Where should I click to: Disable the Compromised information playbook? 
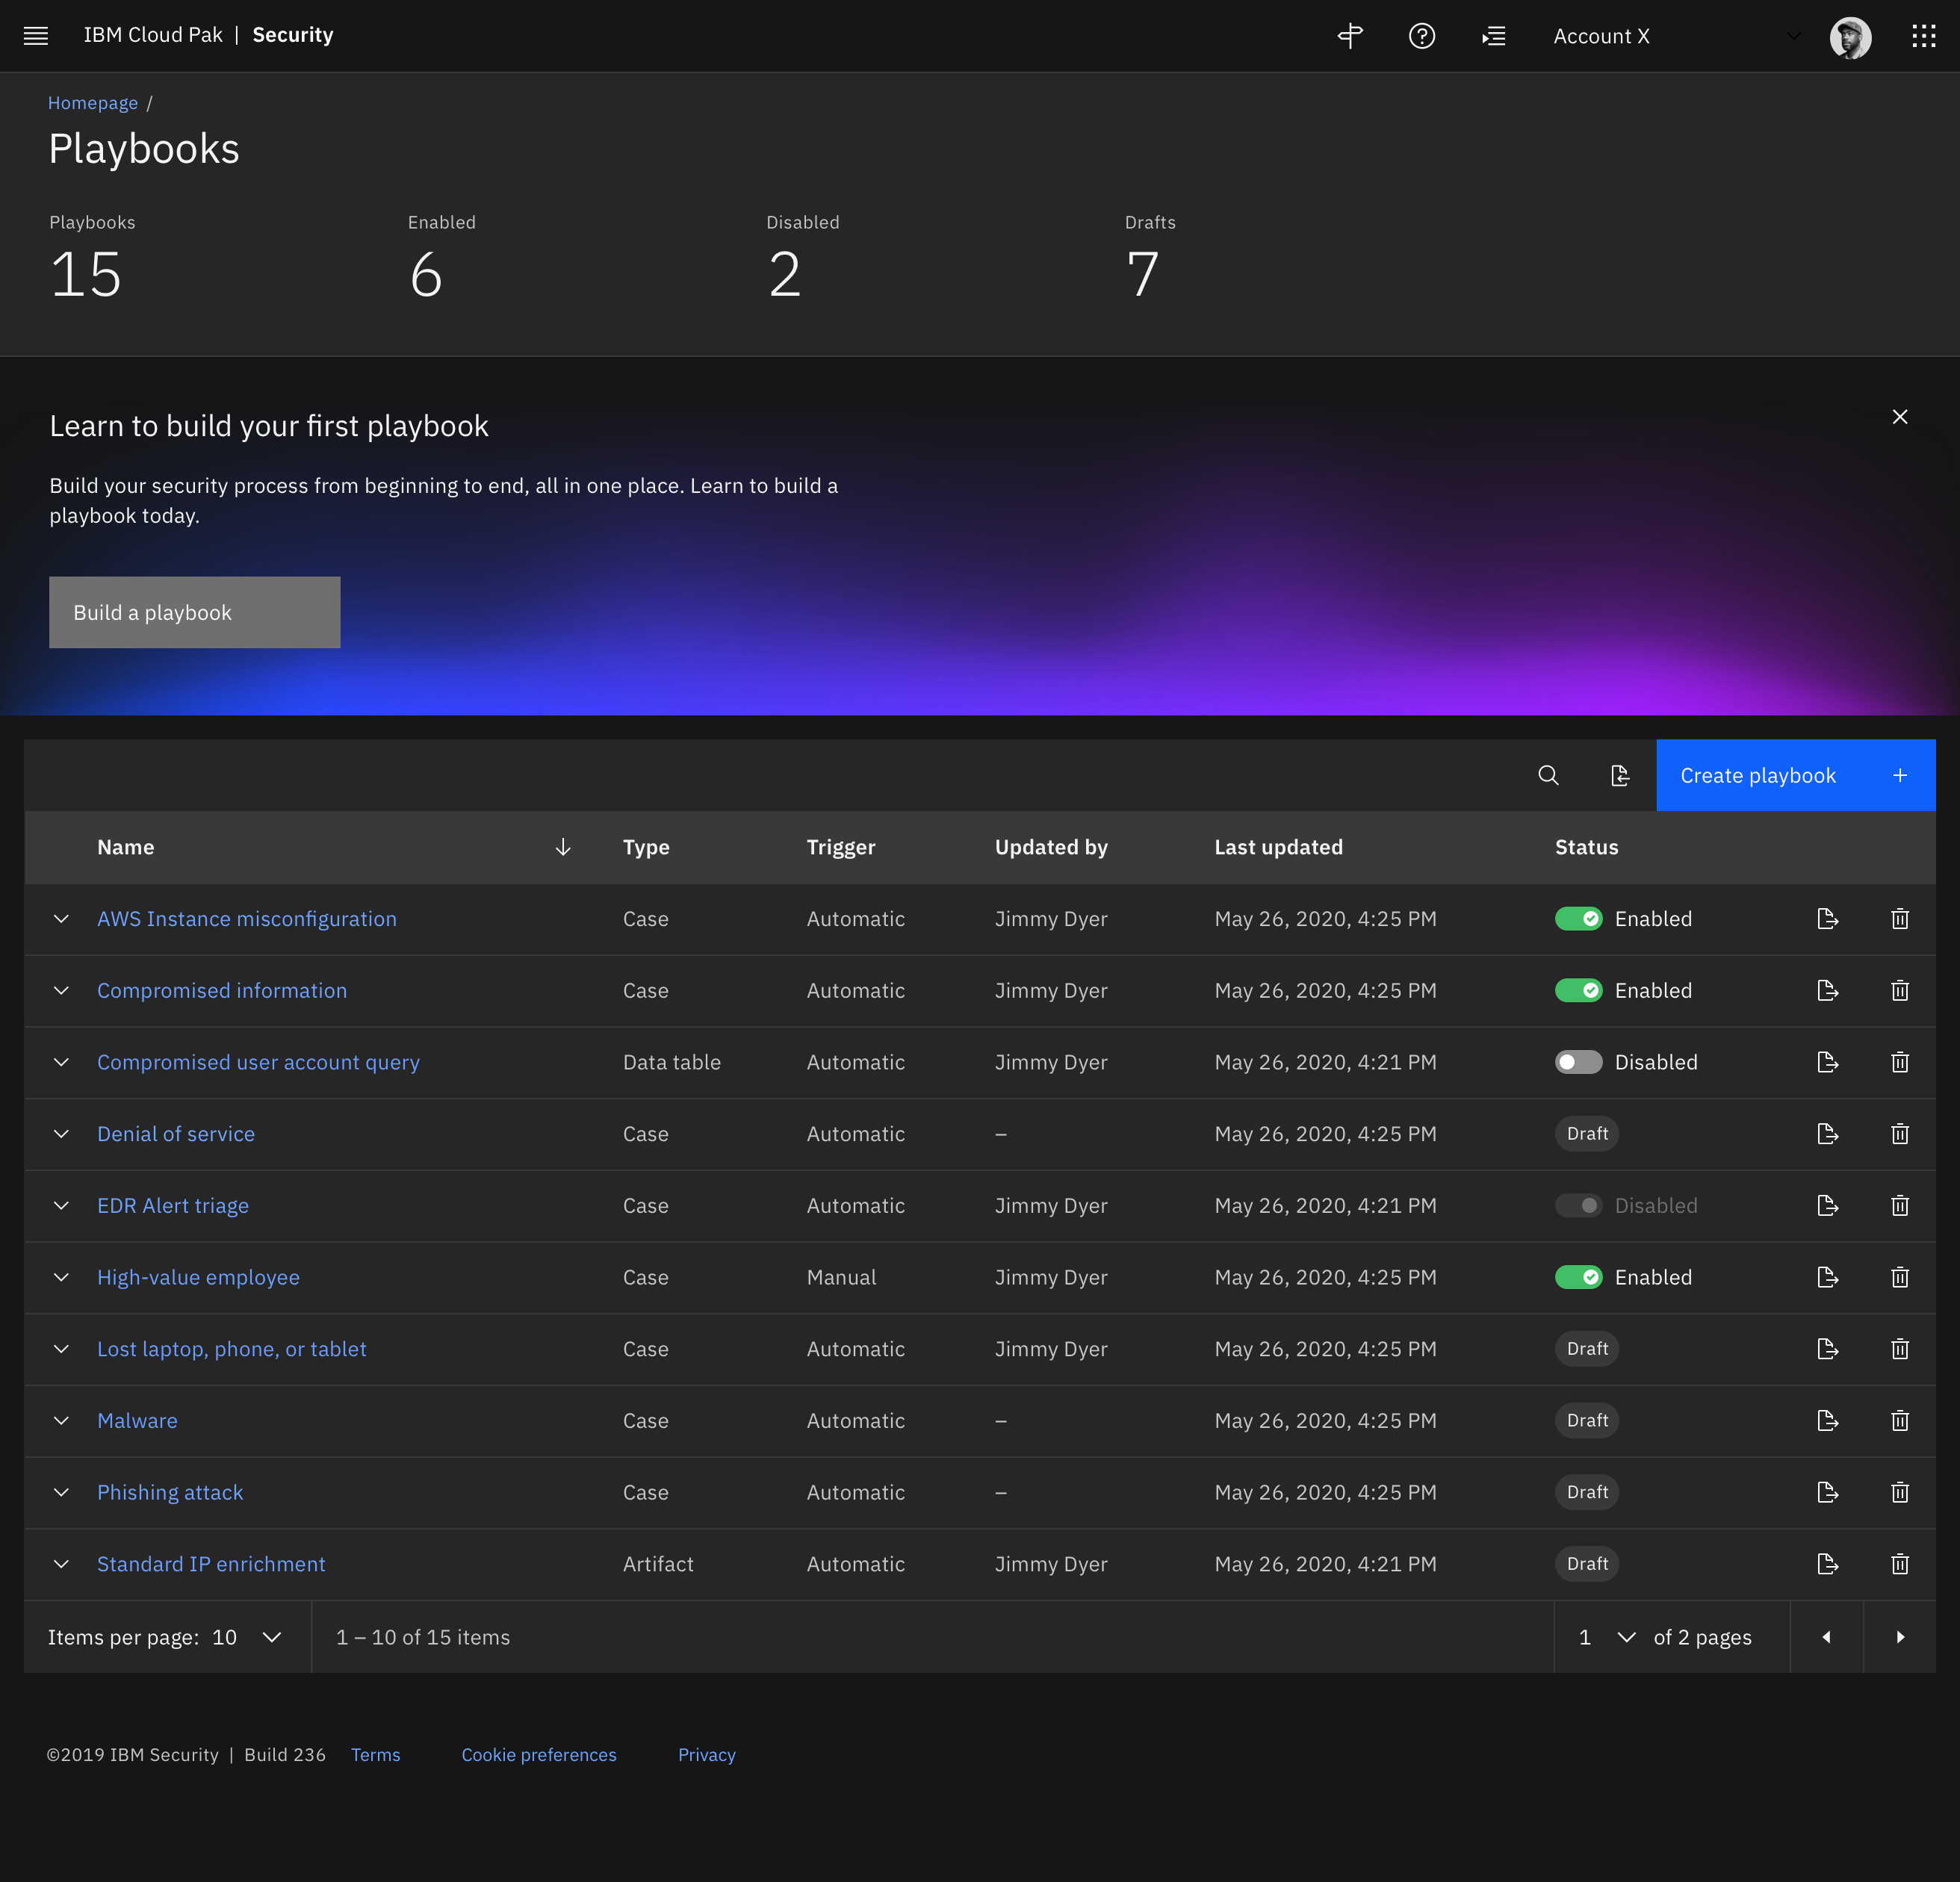click(x=1579, y=990)
